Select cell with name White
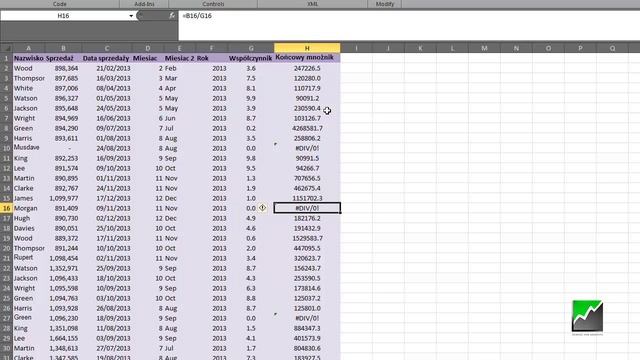The width and height of the screenshot is (640, 360). click(x=29, y=88)
